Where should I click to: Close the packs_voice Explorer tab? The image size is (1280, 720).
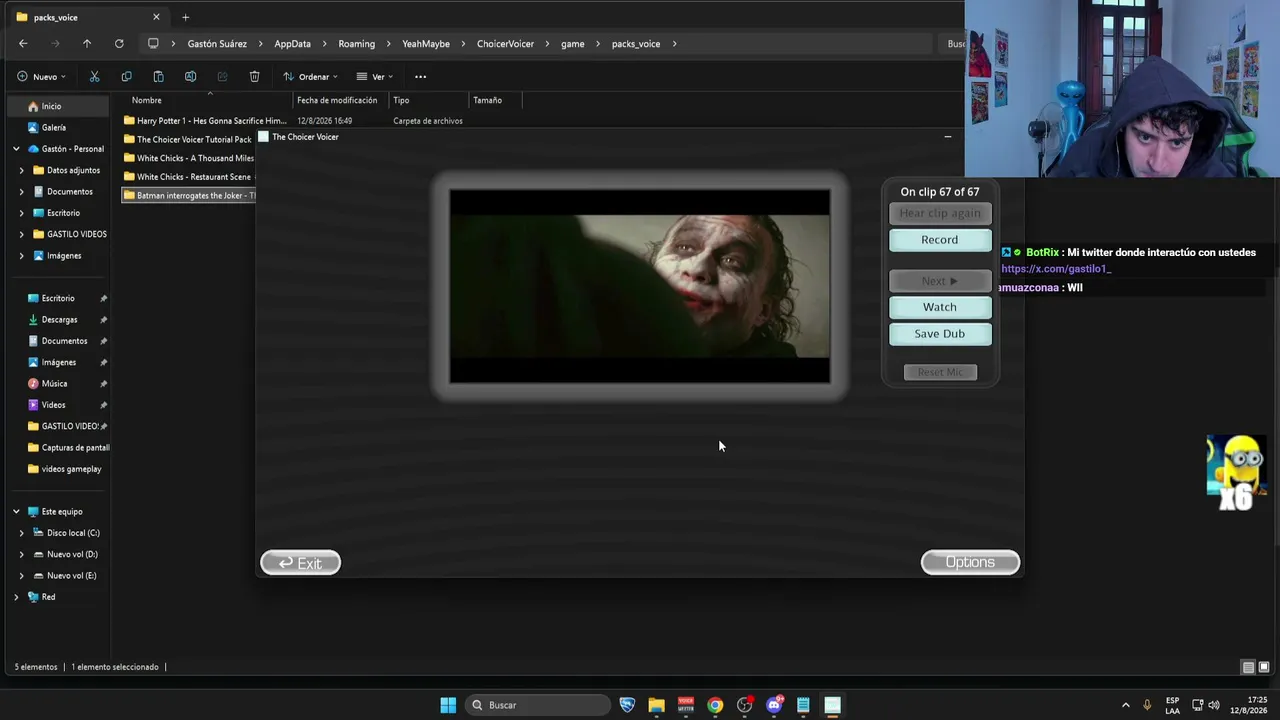coord(156,17)
